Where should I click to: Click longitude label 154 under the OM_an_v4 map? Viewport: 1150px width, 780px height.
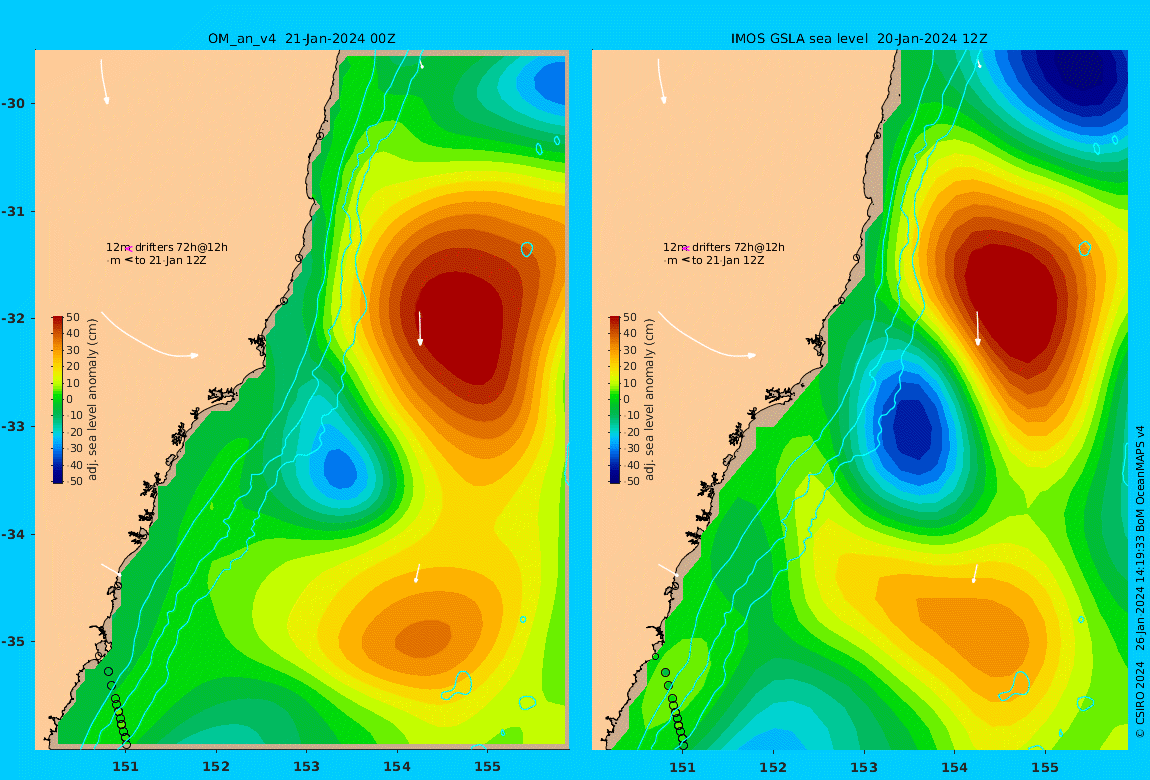(397, 767)
